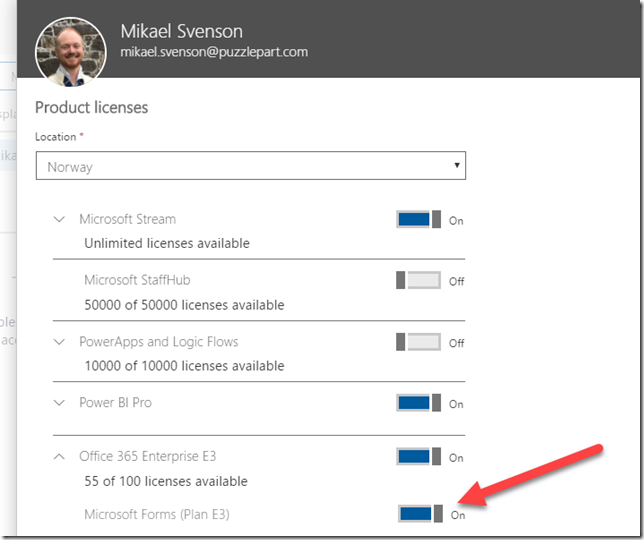Click the Microsoft Stream label
This screenshot has width=644, height=540.
(x=128, y=219)
